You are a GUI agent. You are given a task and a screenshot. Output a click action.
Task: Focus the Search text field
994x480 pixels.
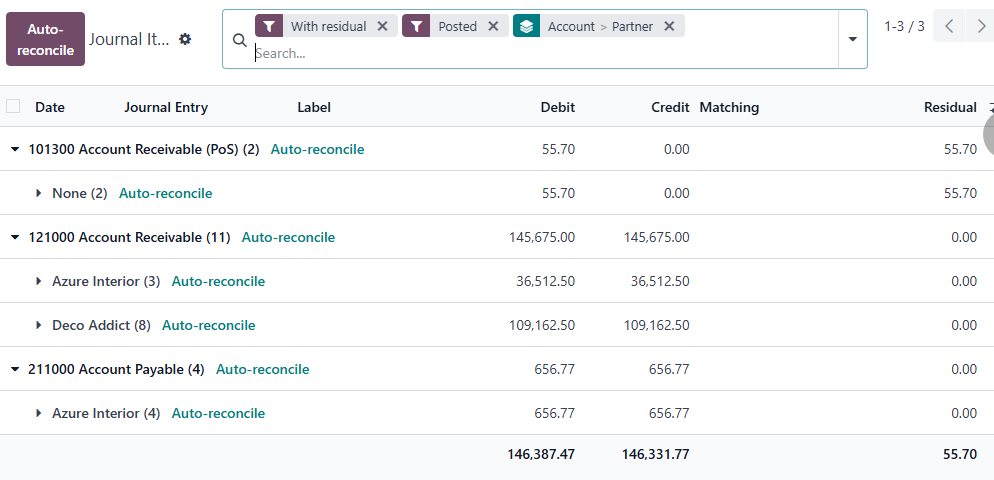(540, 53)
